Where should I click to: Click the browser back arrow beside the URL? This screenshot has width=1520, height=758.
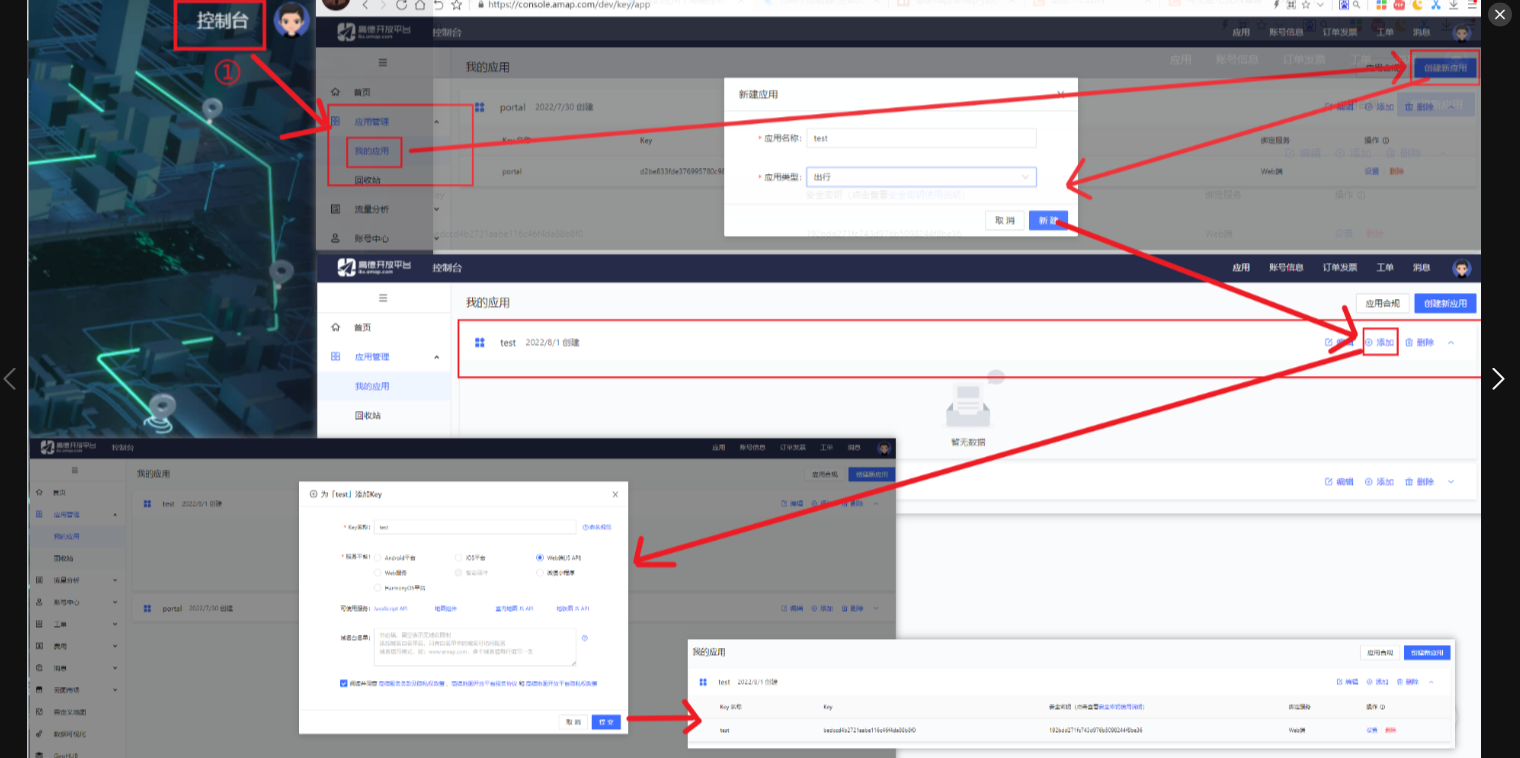pyautogui.click(x=367, y=5)
